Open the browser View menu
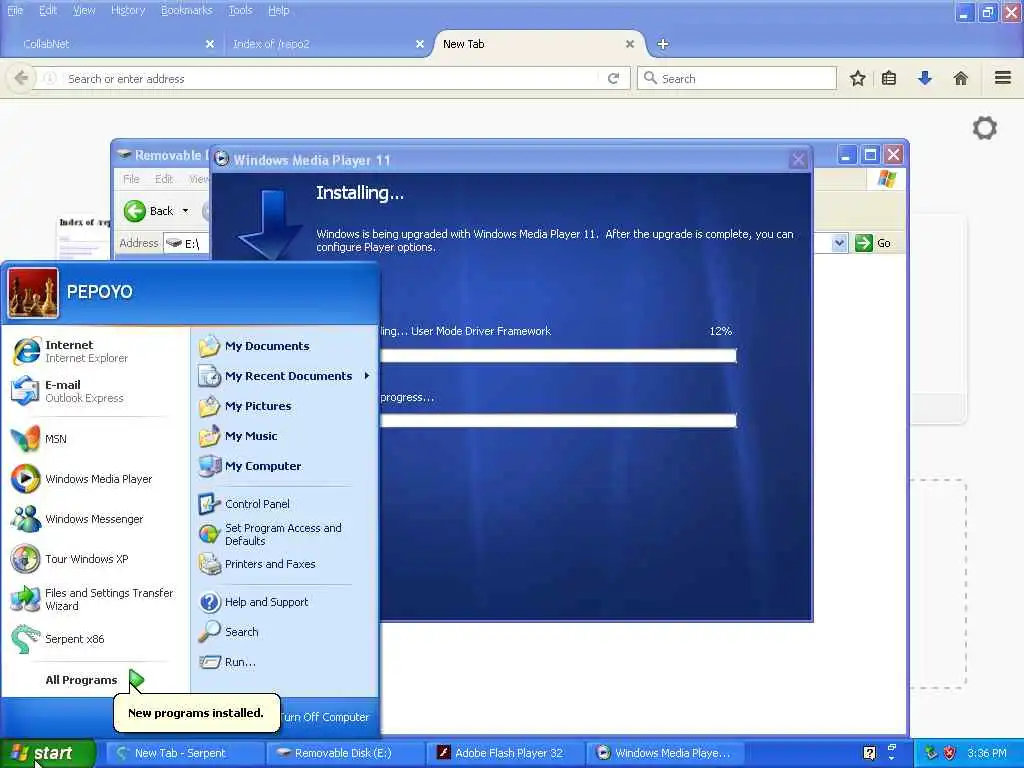This screenshot has height=768, width=1024. (84, 10)
